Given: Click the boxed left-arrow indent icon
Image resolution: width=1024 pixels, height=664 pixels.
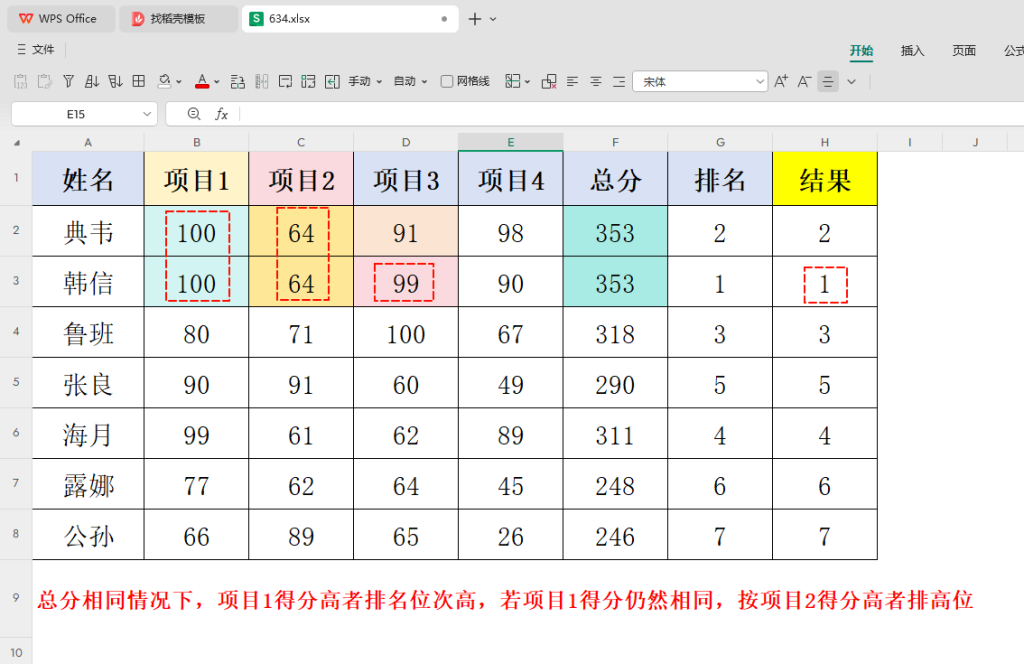Looking at the screenshot, I should [x=332, y=82].
